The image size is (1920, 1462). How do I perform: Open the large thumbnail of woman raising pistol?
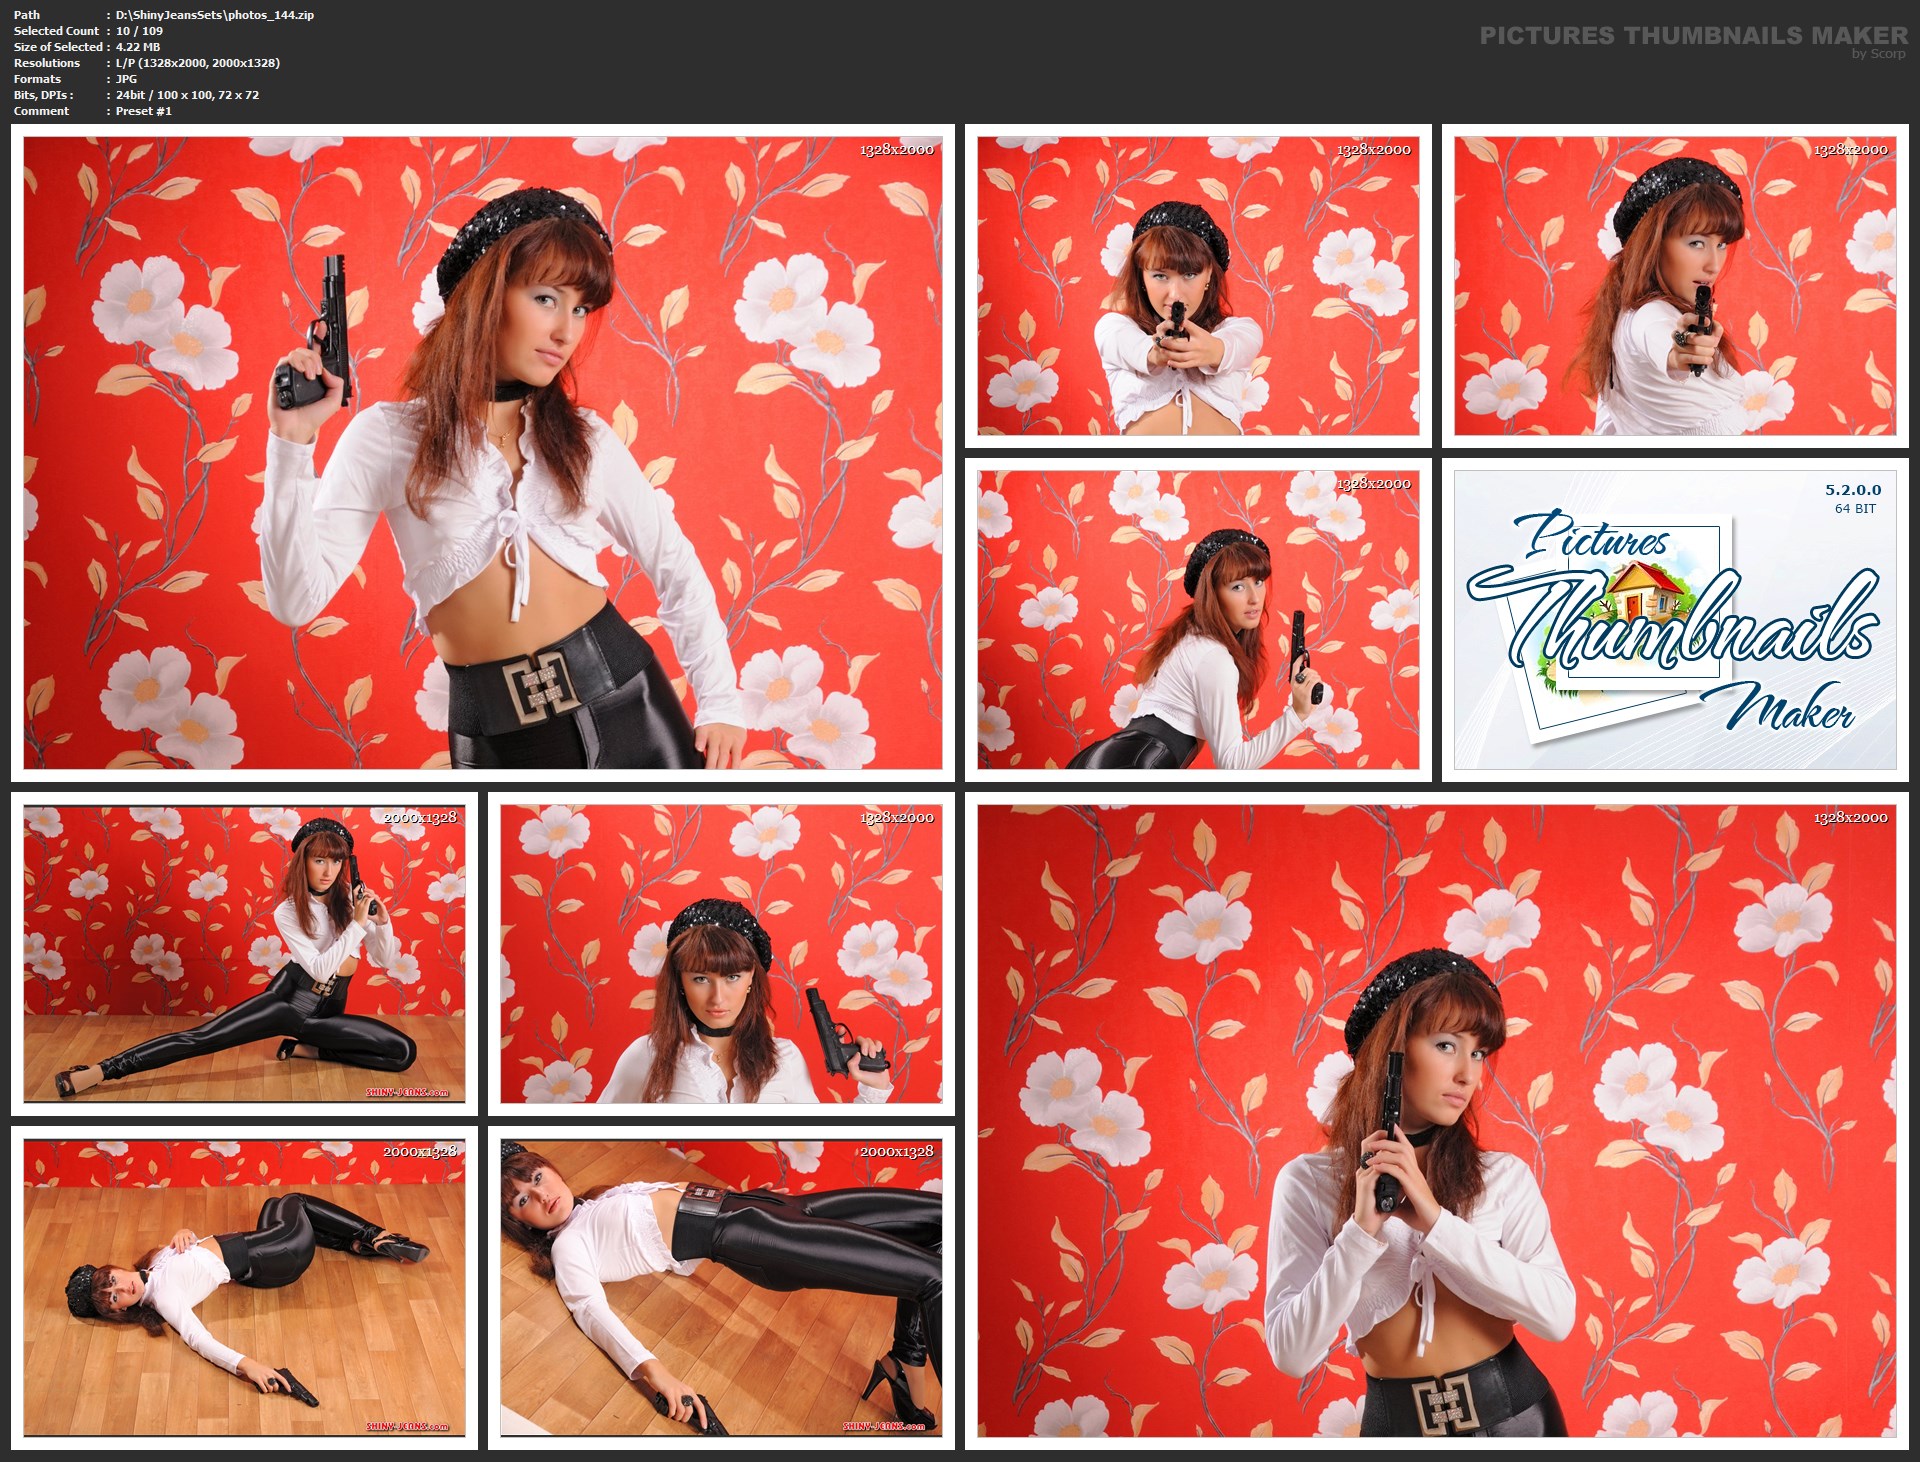[x=483, y=452]
